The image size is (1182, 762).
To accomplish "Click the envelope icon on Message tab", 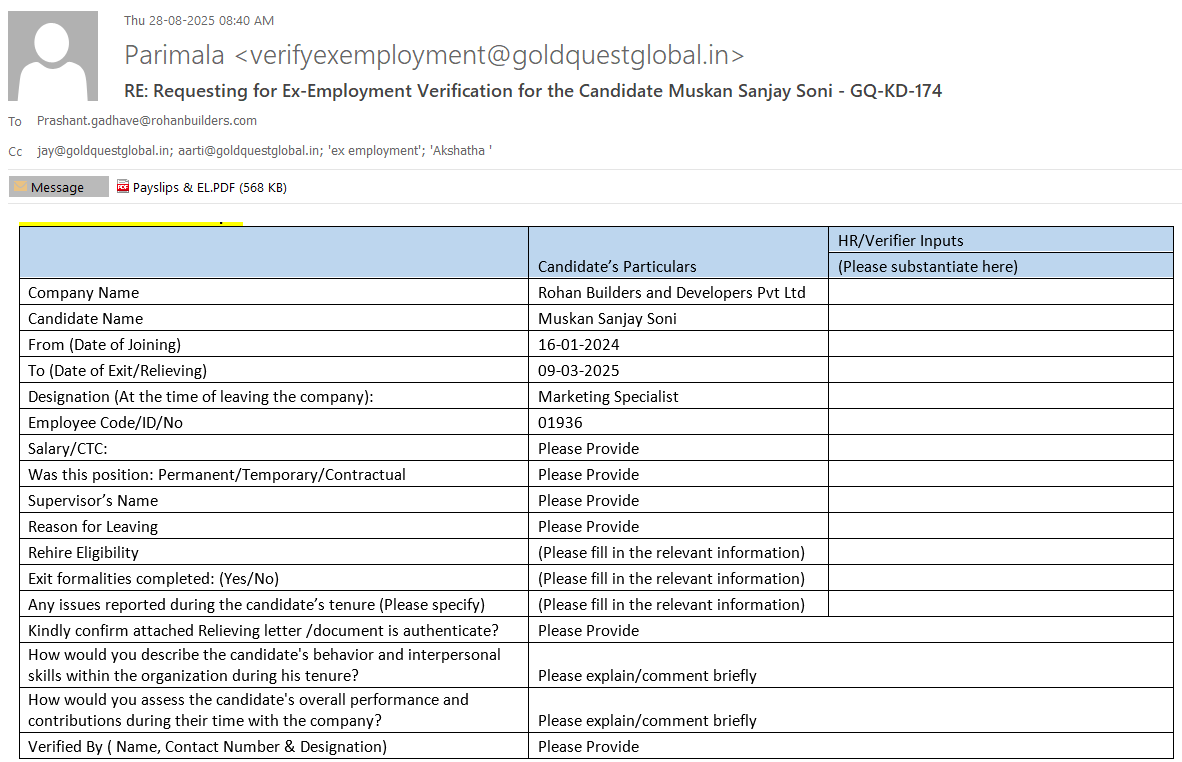I will (x=20, y=187).
